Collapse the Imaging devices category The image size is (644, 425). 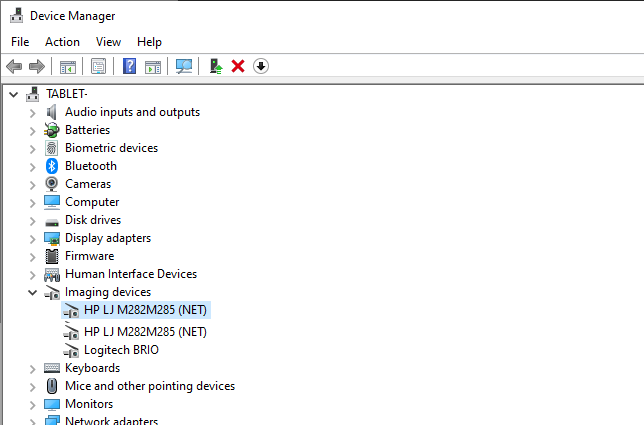[32, 292]
